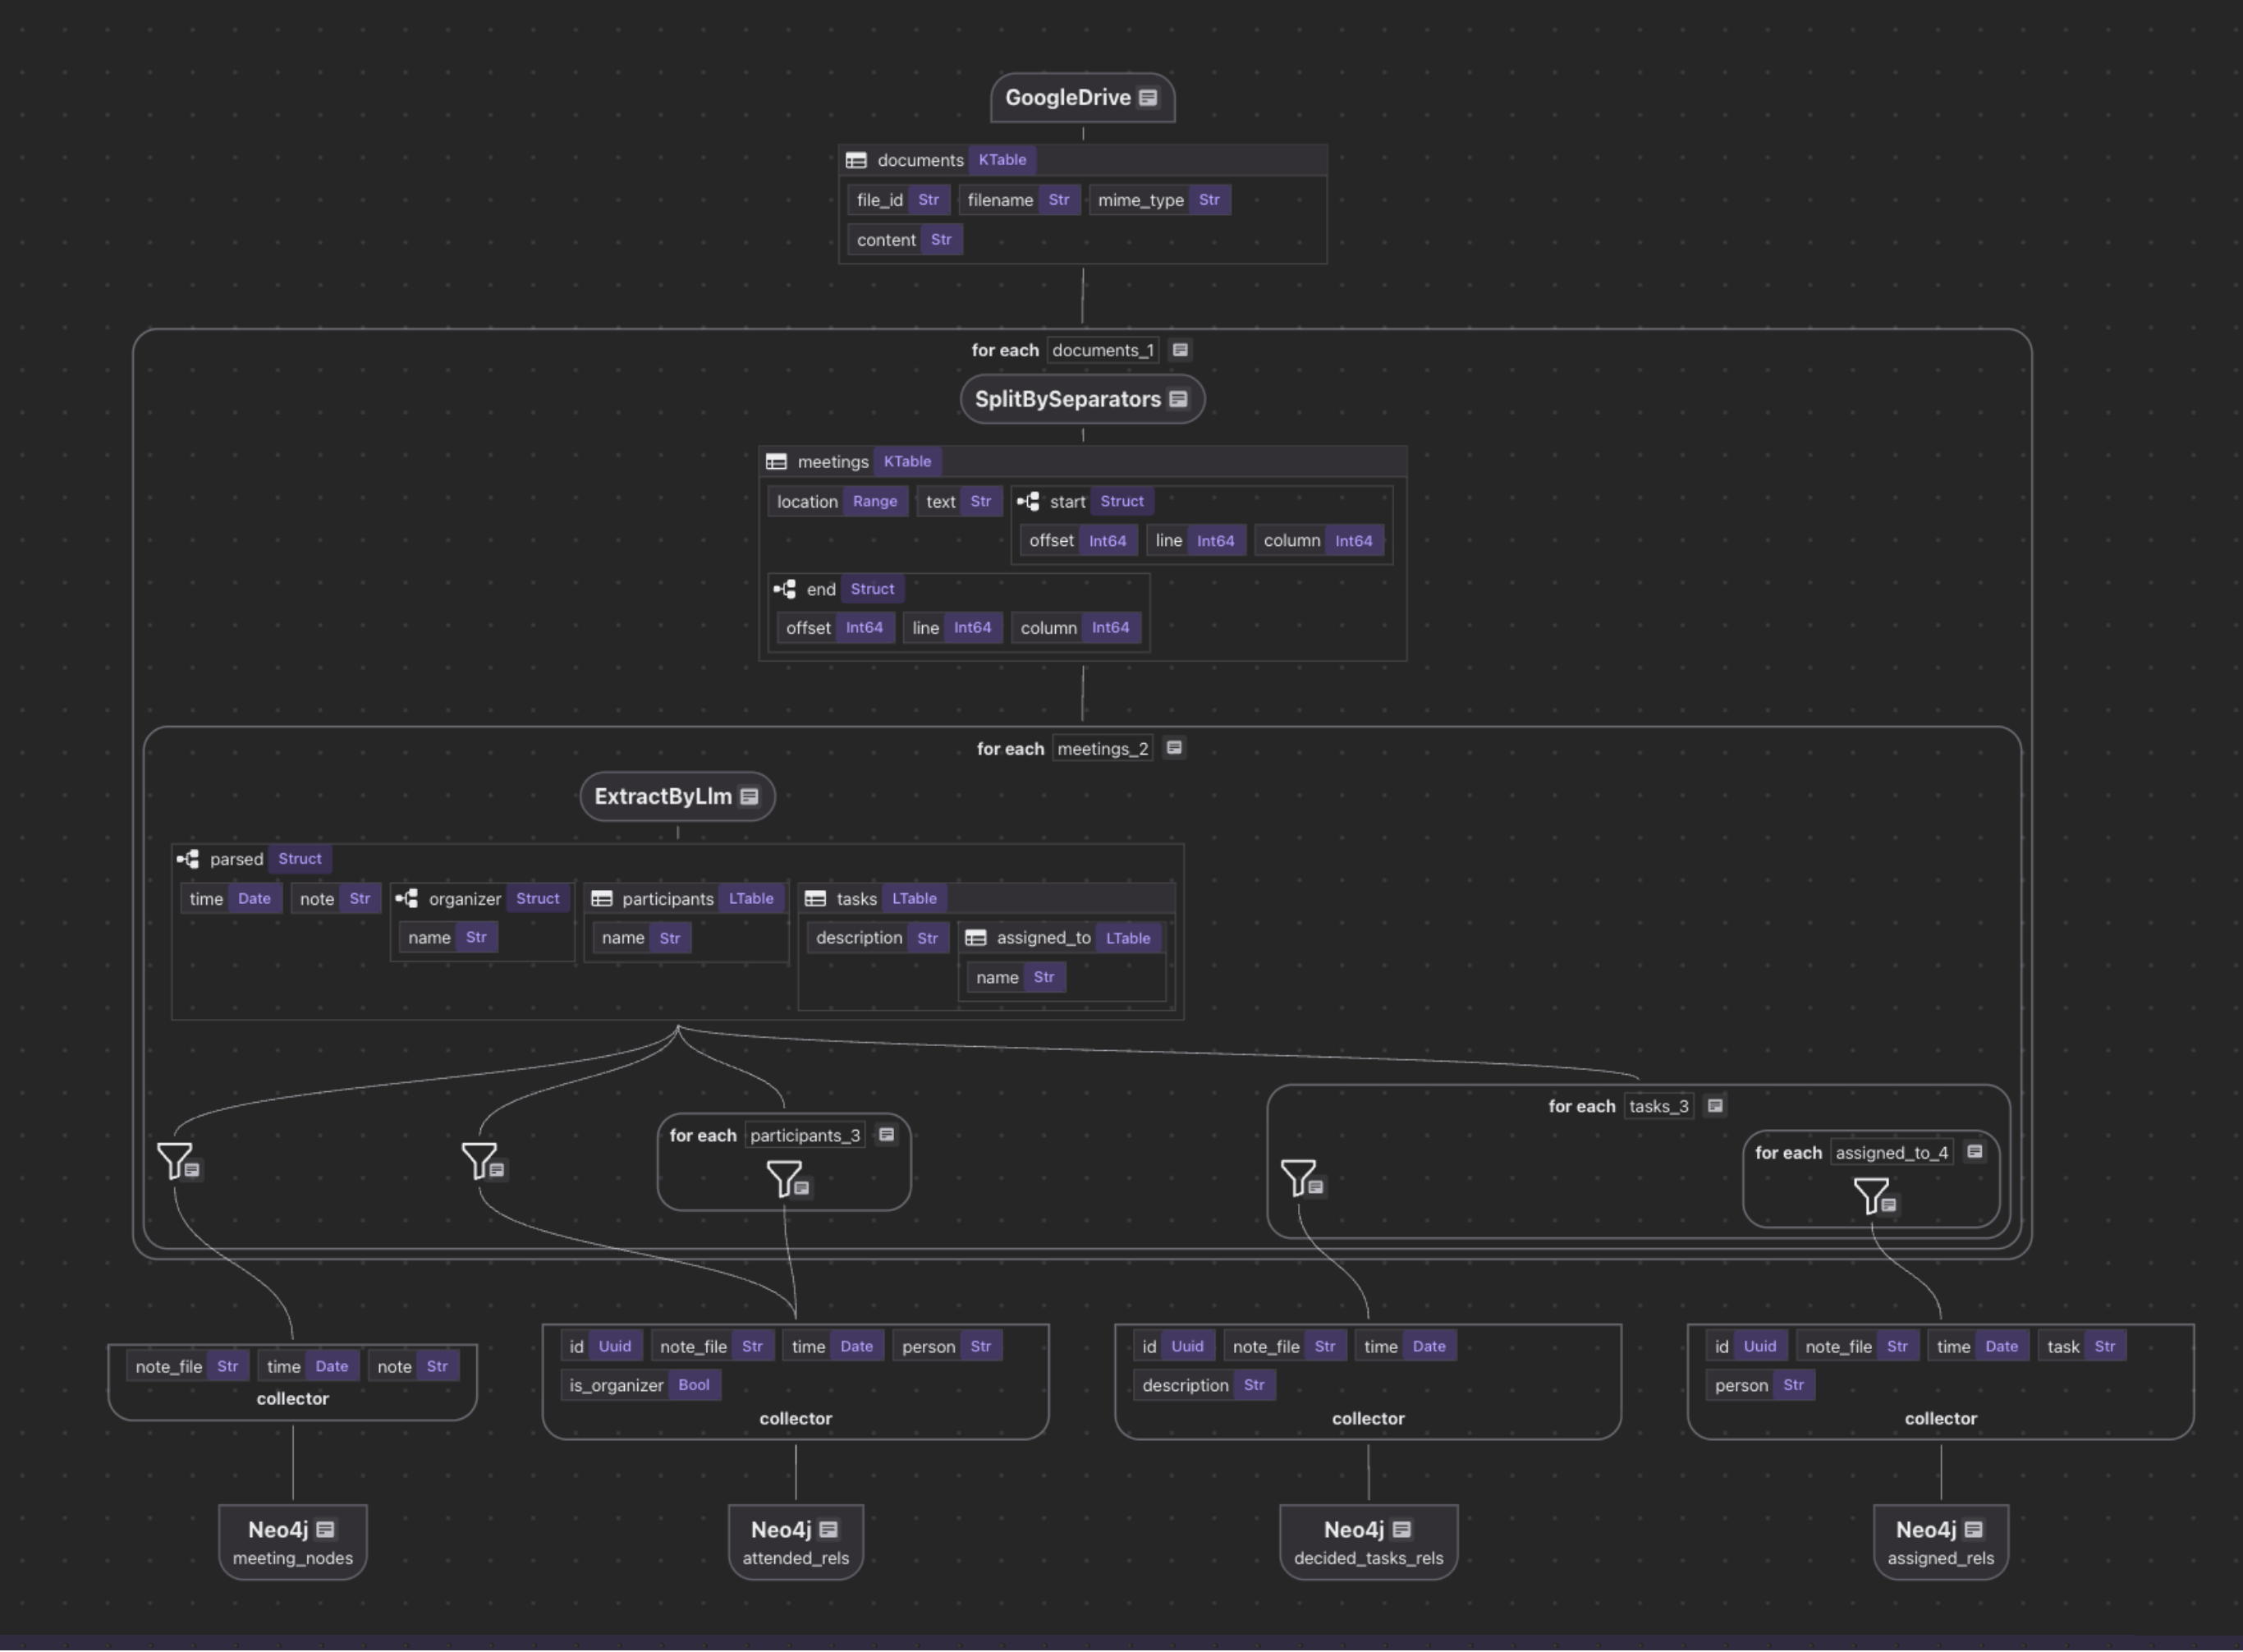
Task: Open the note icon beside documents_1 scope
Action: (x=1180, y=350)
